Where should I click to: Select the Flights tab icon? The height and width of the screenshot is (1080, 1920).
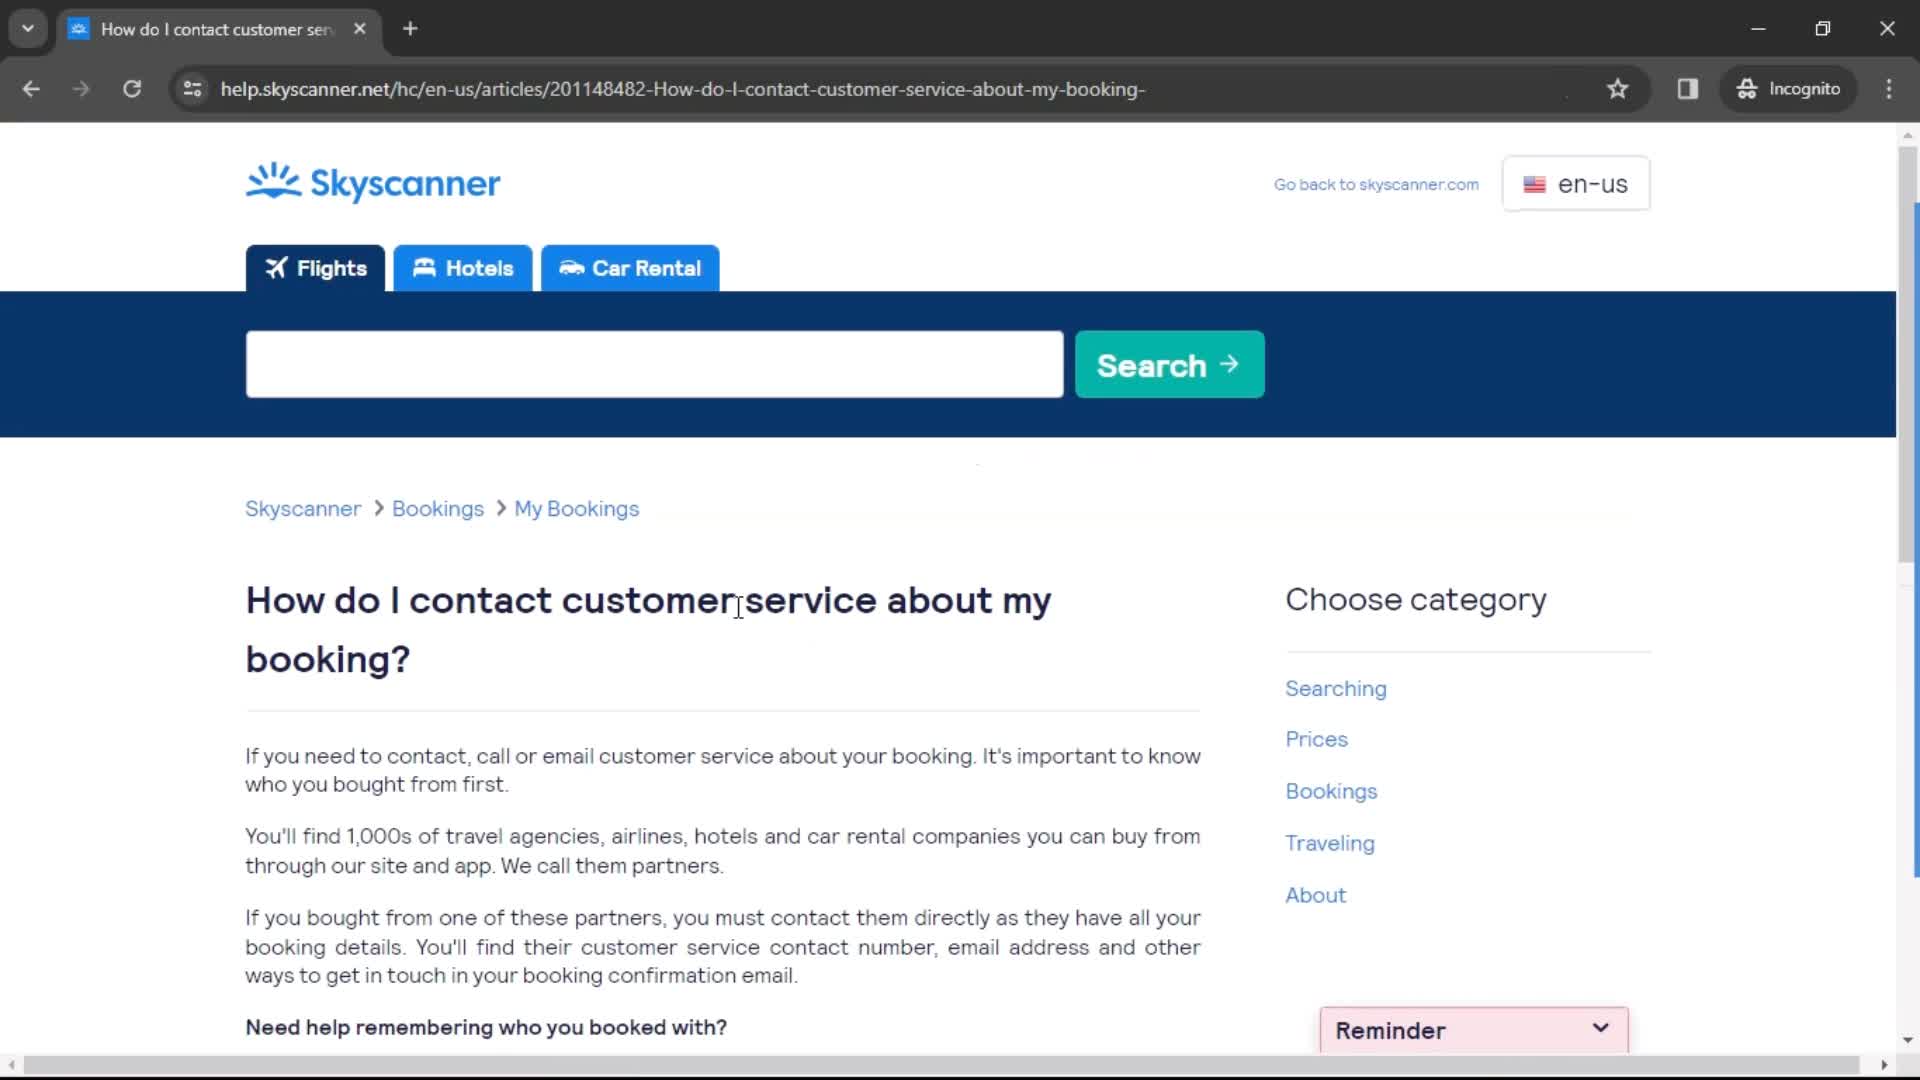(276, 268)
